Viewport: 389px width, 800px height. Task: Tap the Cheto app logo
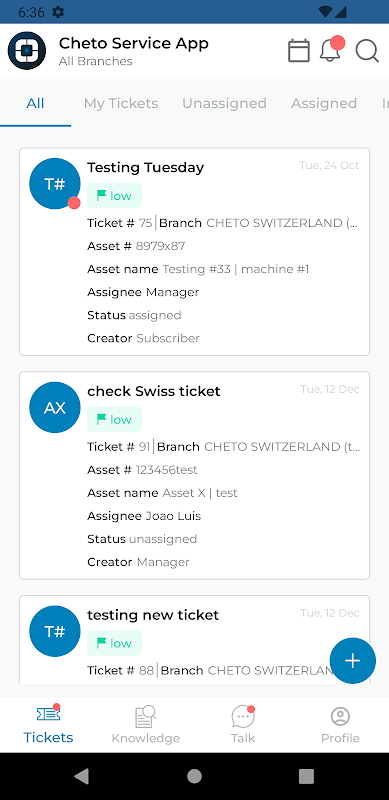click(x=27, y=51)
